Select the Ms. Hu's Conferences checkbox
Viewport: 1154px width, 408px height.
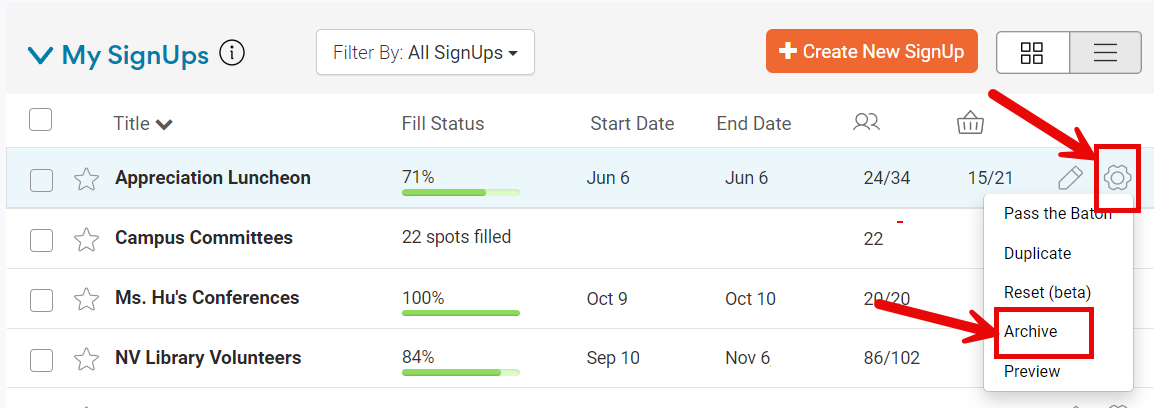[x=41, y=299]
